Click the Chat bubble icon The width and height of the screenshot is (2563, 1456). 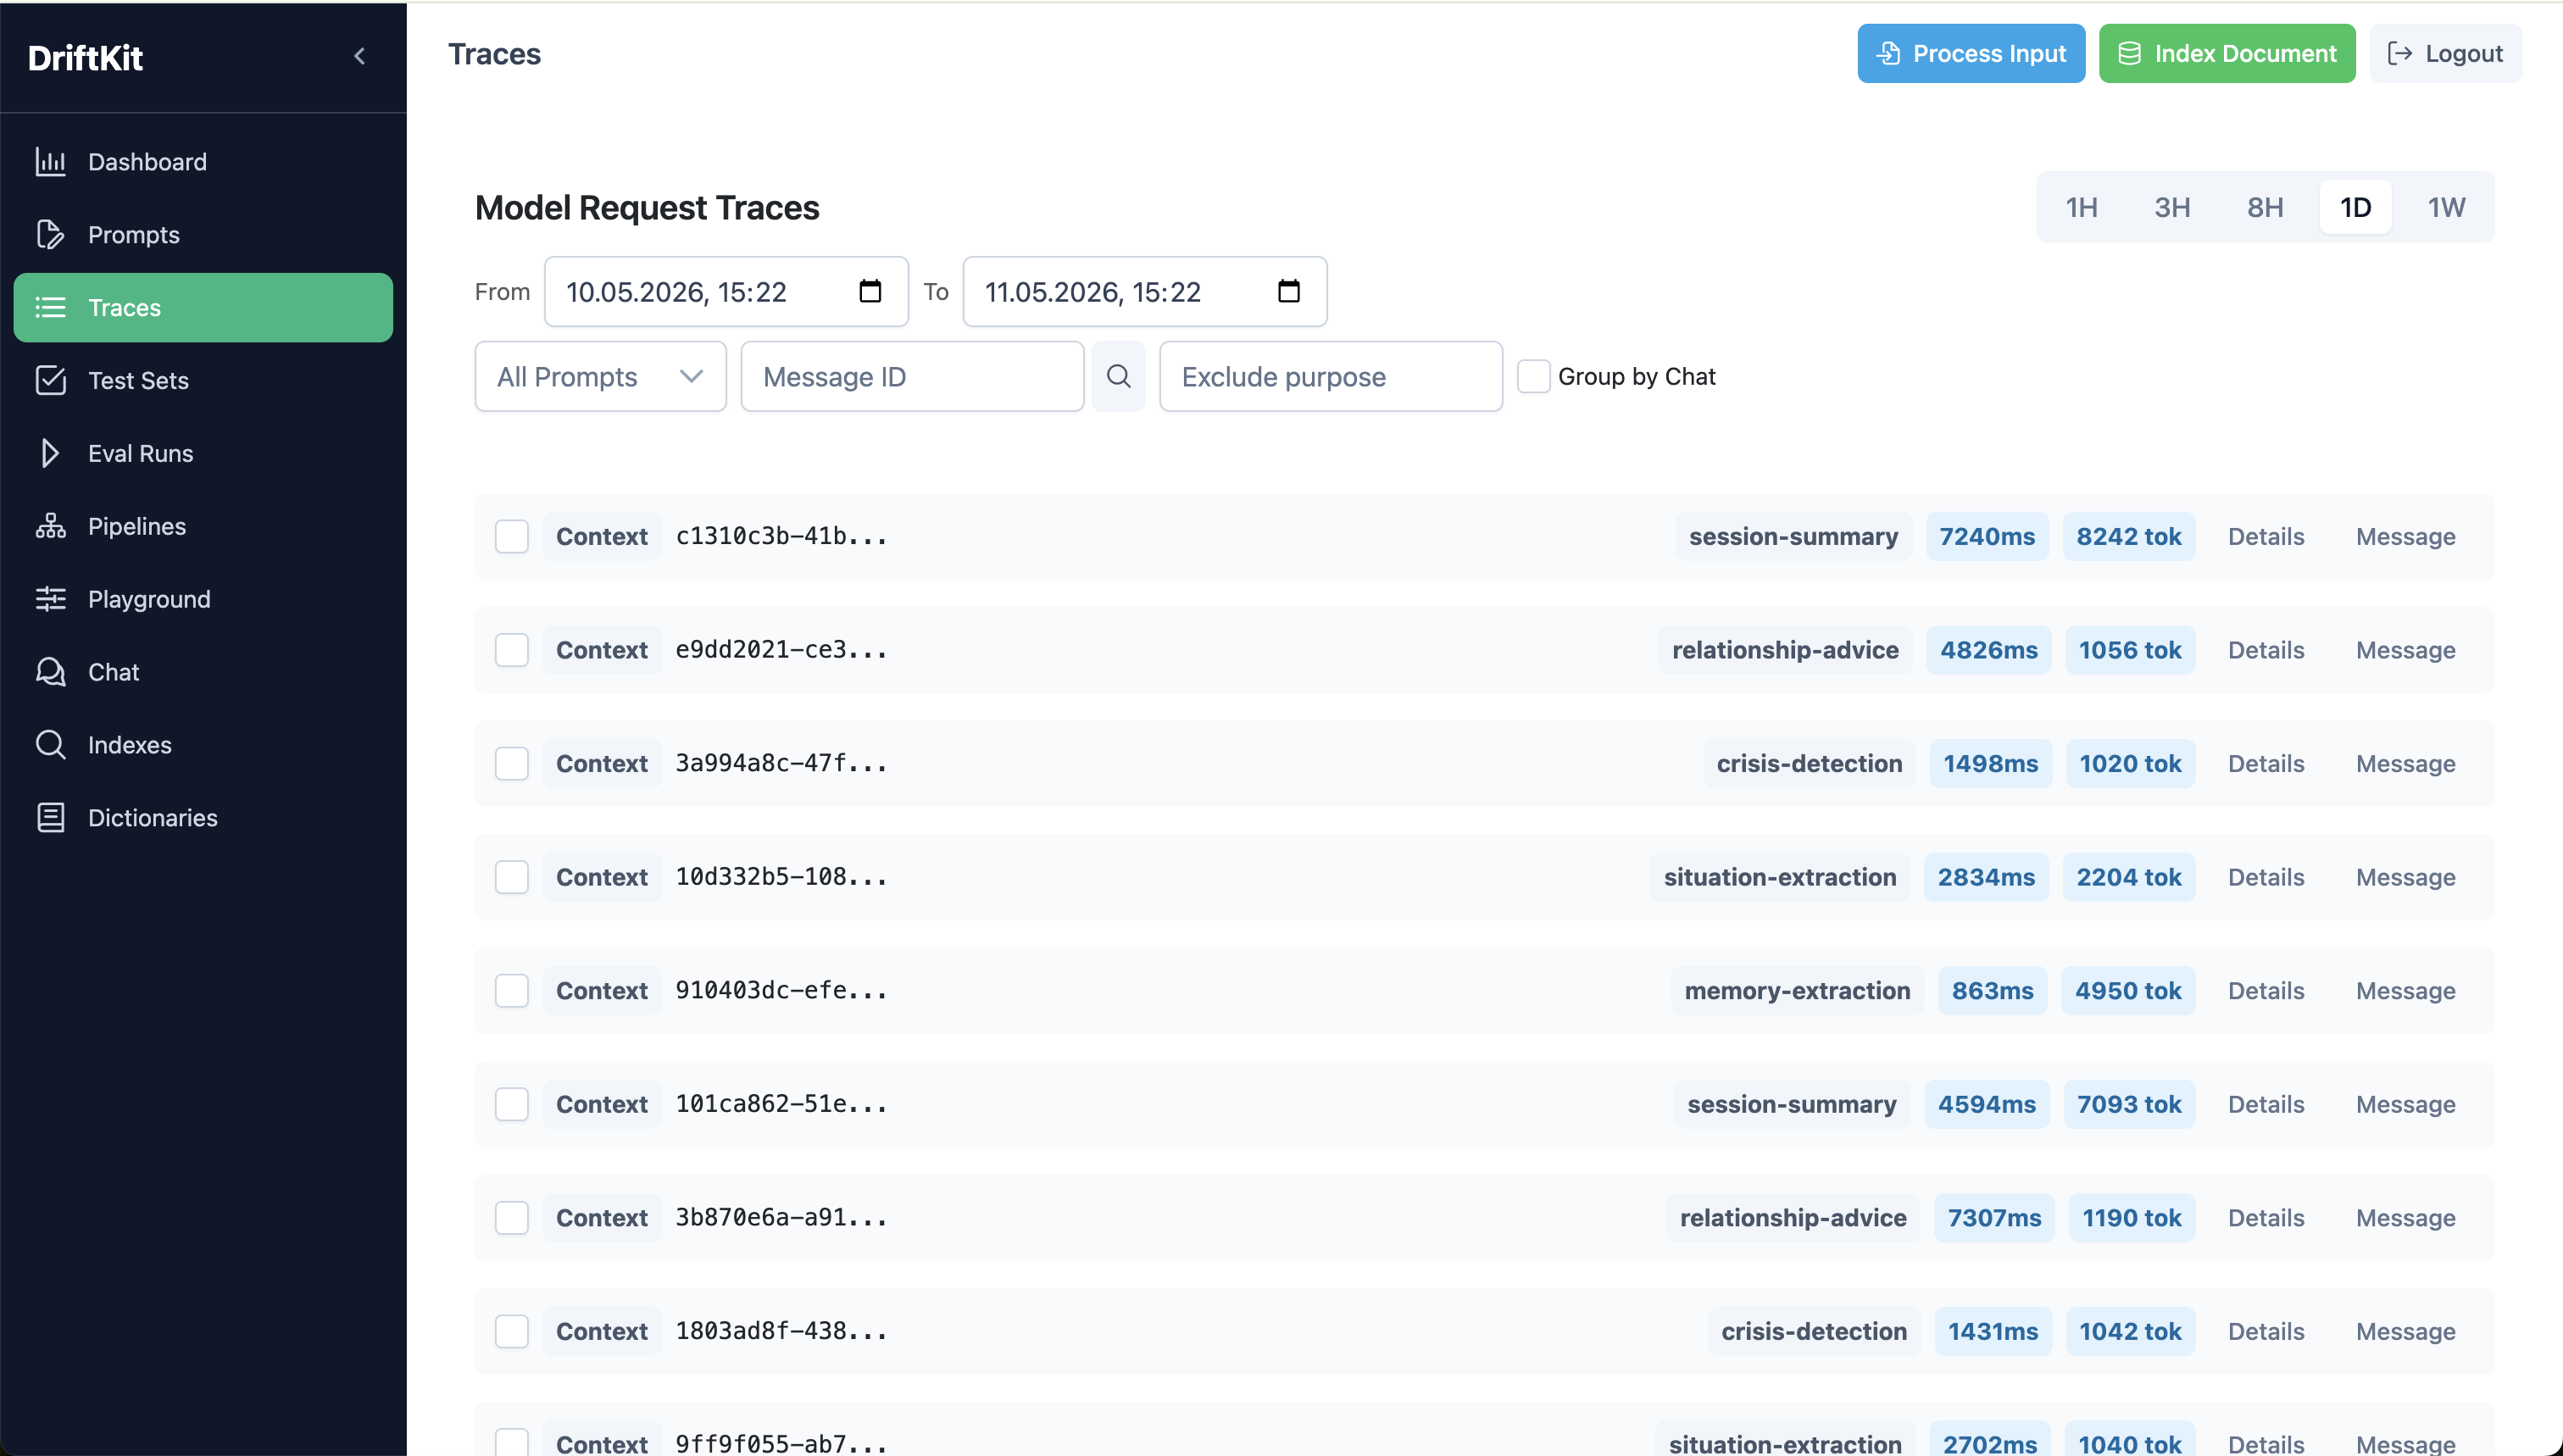50,672
